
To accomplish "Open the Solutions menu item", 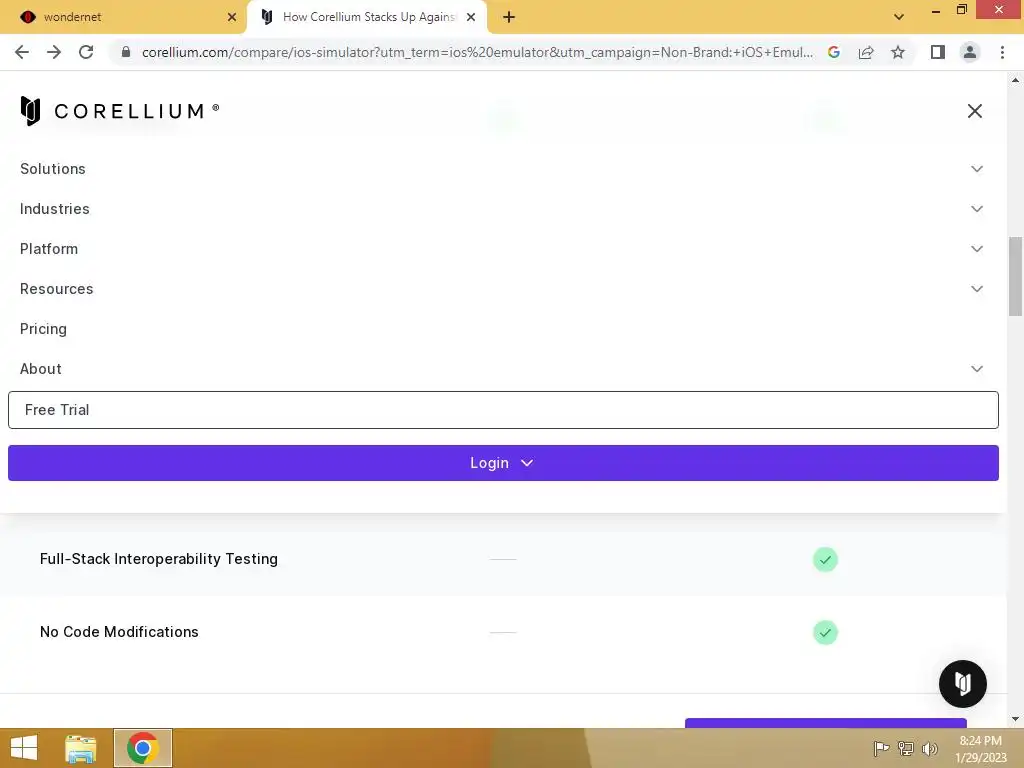I will click(x=53, y=169).
